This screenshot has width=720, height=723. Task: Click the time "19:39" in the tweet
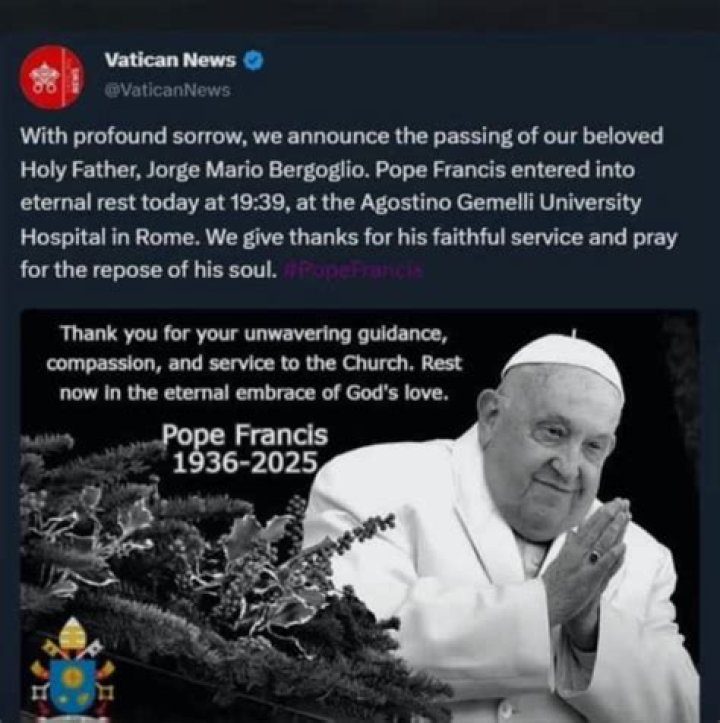pyautogui.click(x=259, y=203)
